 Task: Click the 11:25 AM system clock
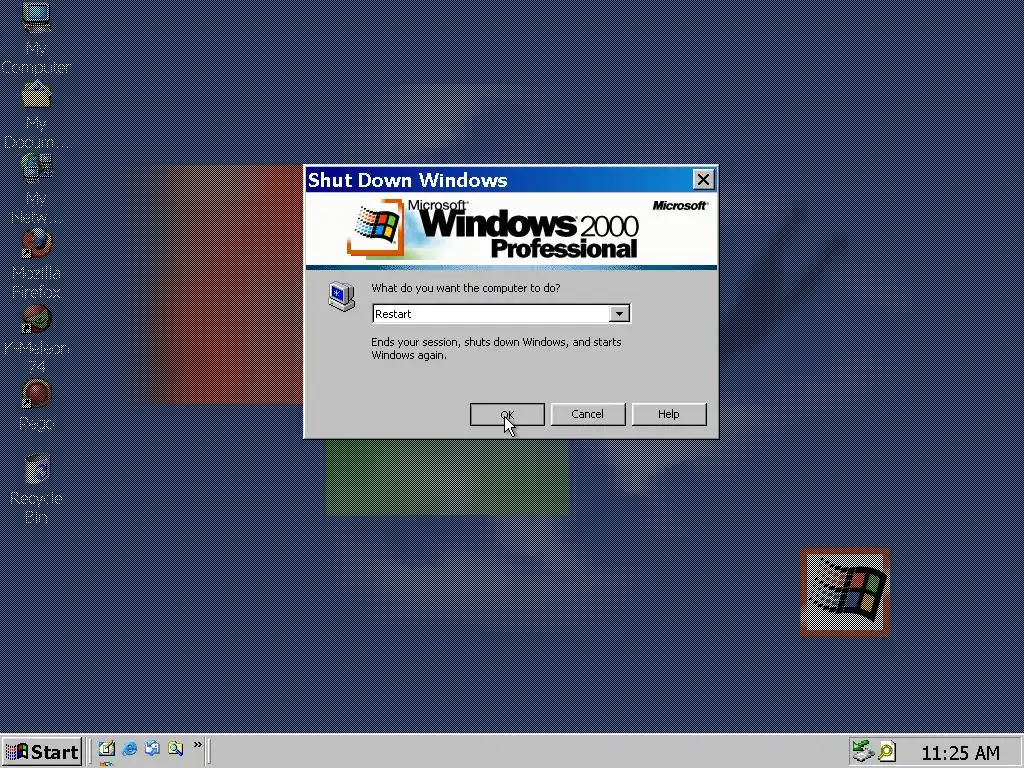pyautogui.click(x=960, y=753)
